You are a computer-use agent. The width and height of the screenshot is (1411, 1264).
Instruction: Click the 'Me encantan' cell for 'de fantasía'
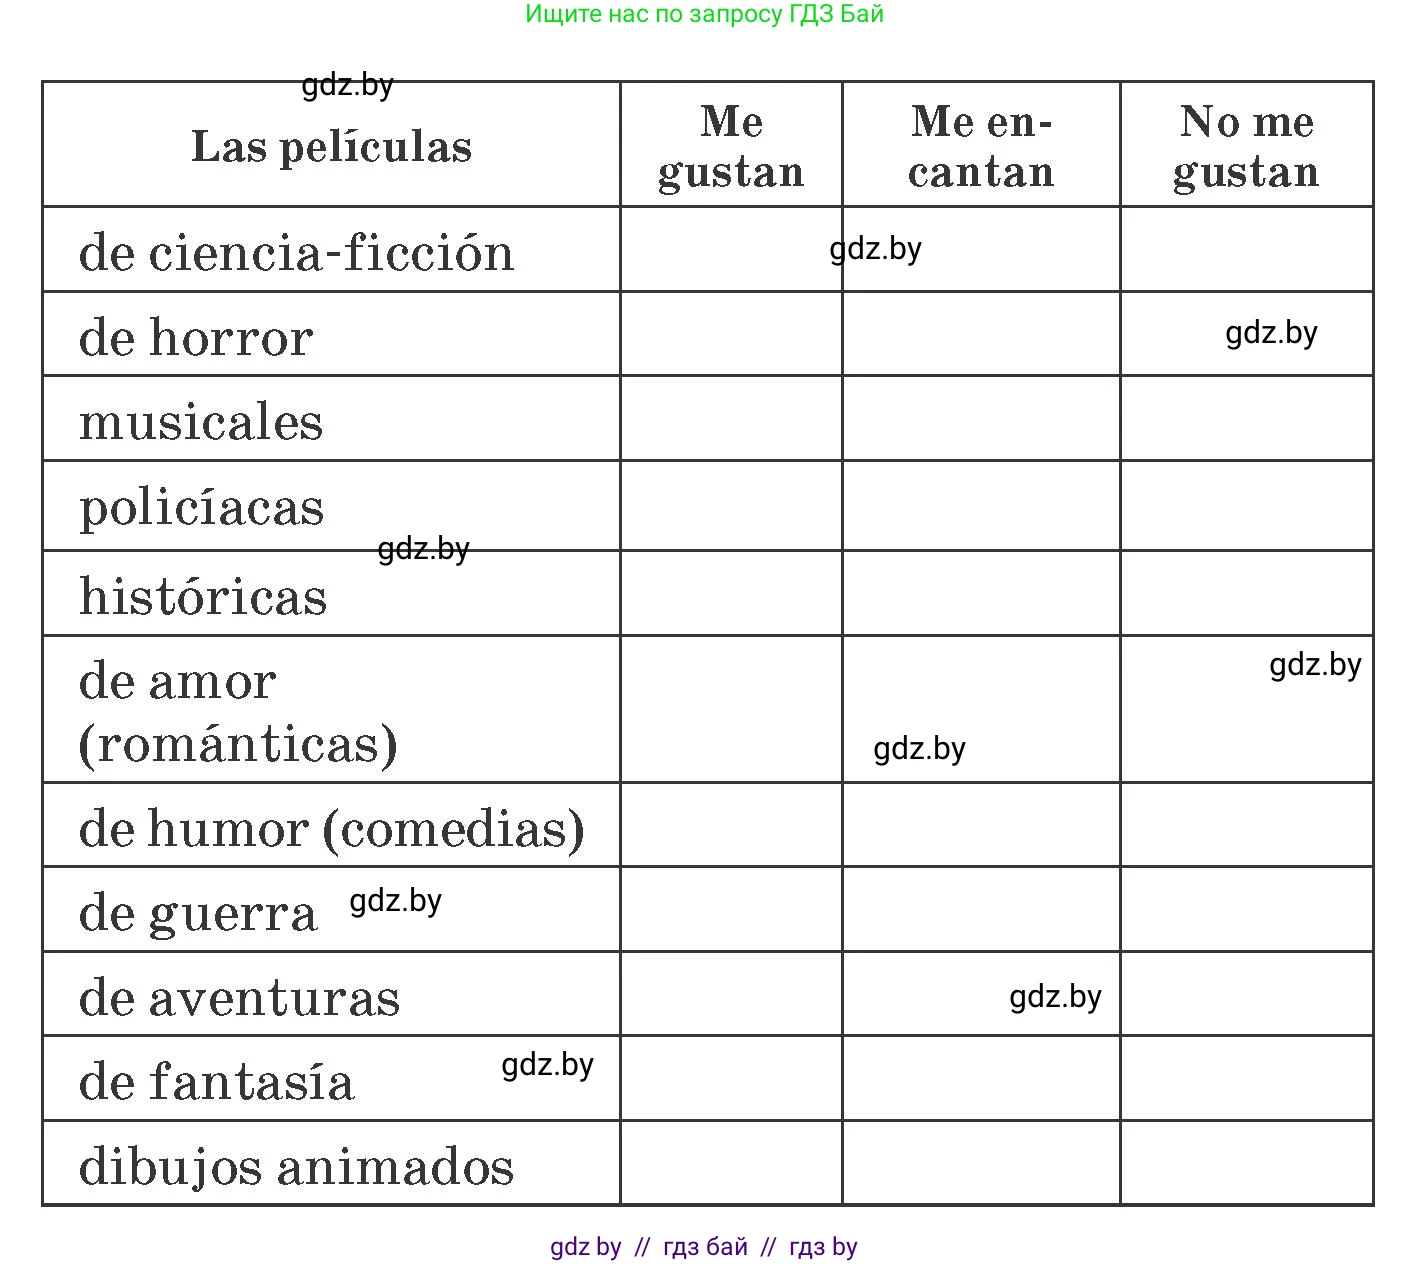(x=981, y=1078)
